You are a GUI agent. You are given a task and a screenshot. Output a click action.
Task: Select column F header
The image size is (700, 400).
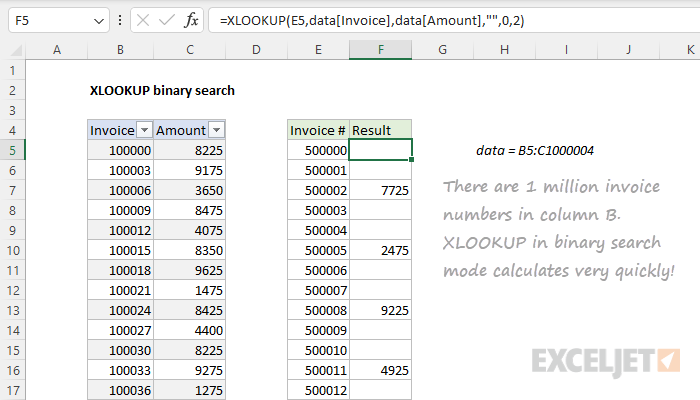pyautogui.click(x=380, y=50)
